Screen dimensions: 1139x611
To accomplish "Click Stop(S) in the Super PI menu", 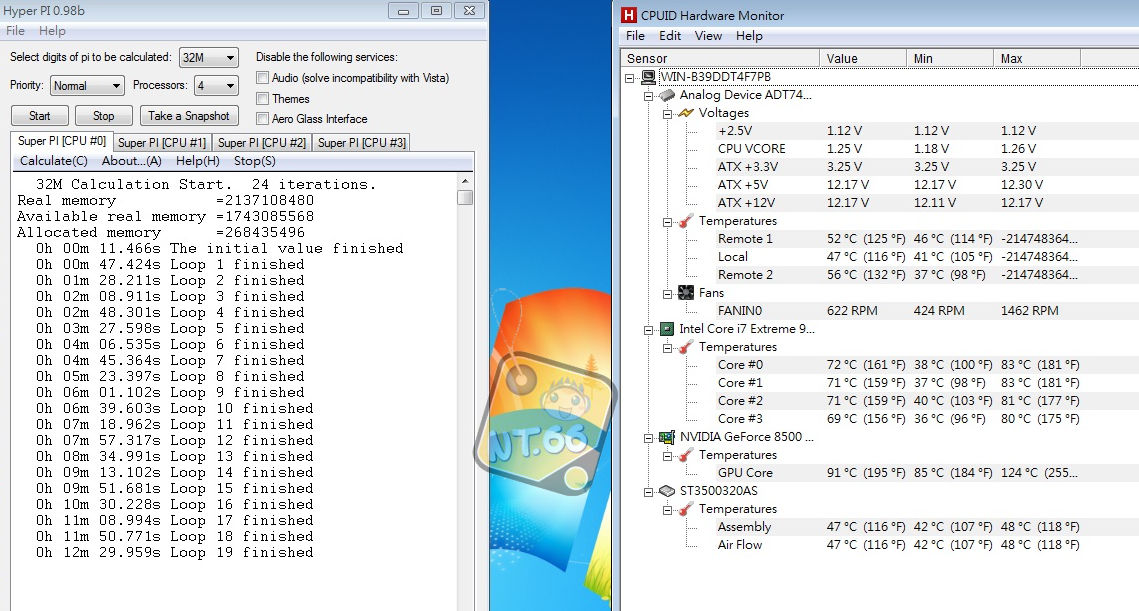I will tap(254, 161).
